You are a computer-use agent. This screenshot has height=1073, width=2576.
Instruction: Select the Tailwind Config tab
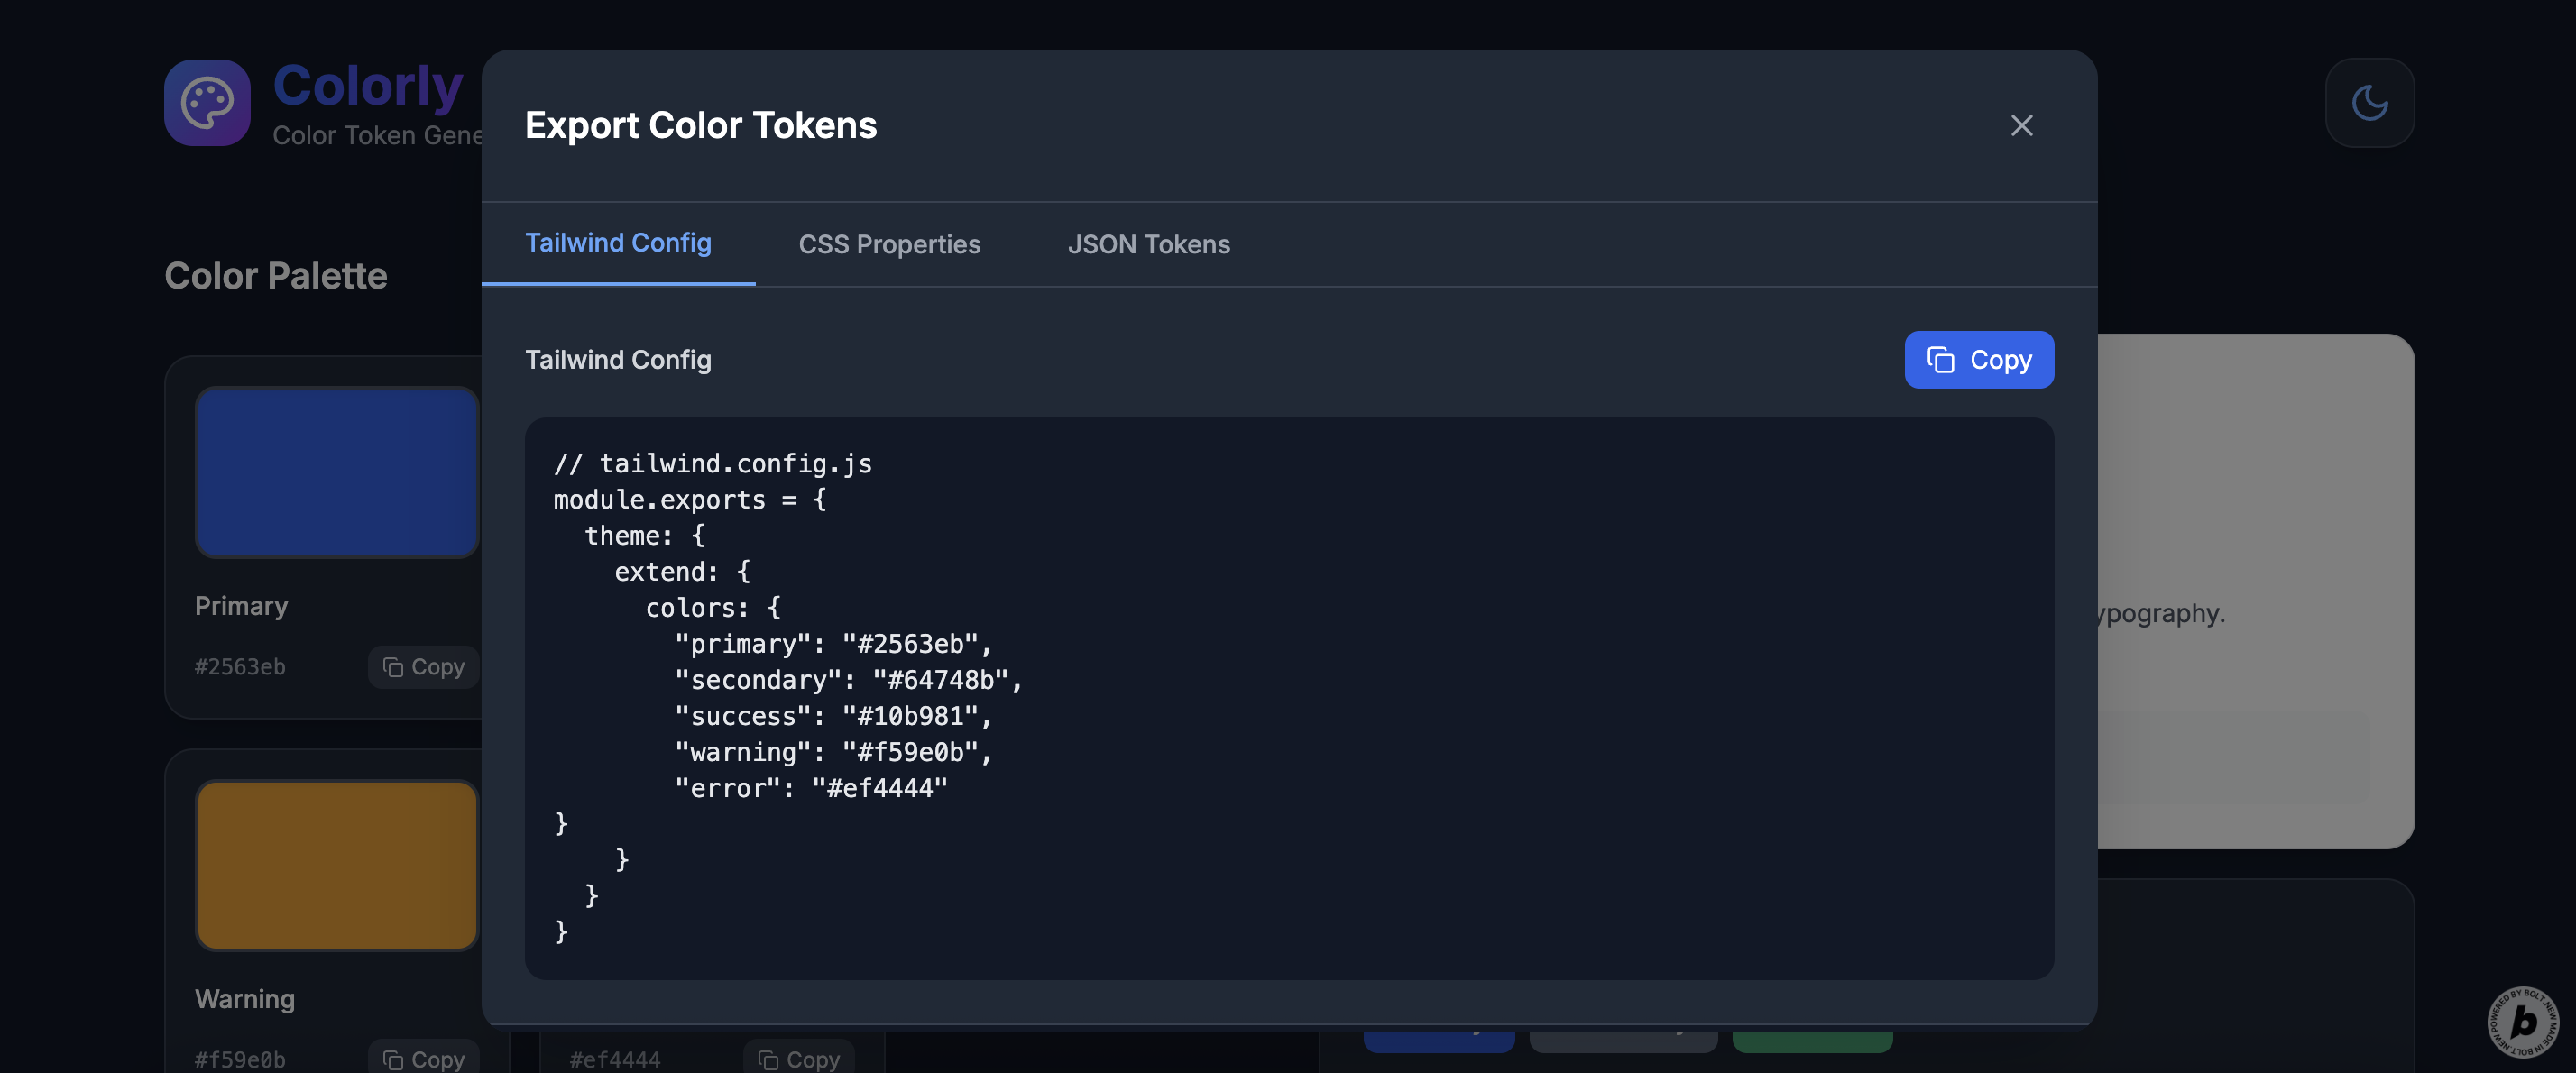[x=617, y=243]
